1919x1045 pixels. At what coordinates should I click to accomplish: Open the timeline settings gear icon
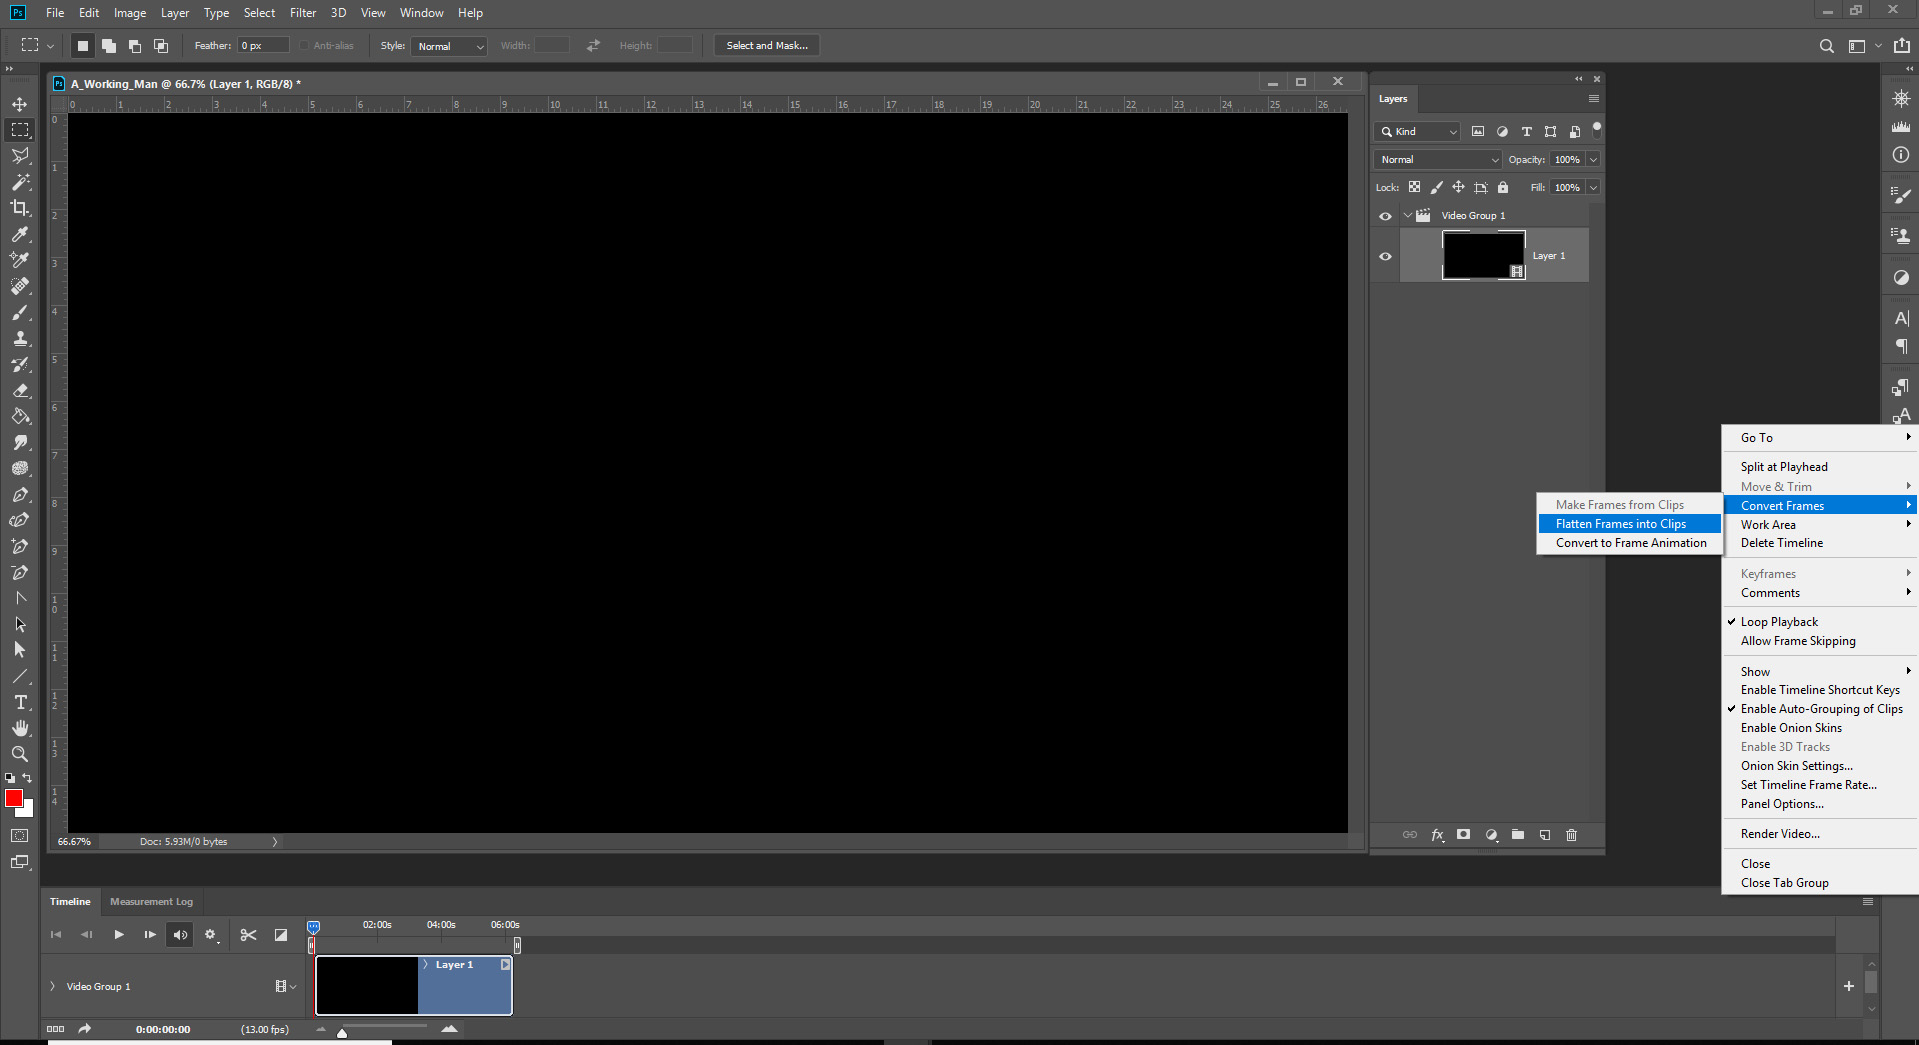[x=211, y=934]
